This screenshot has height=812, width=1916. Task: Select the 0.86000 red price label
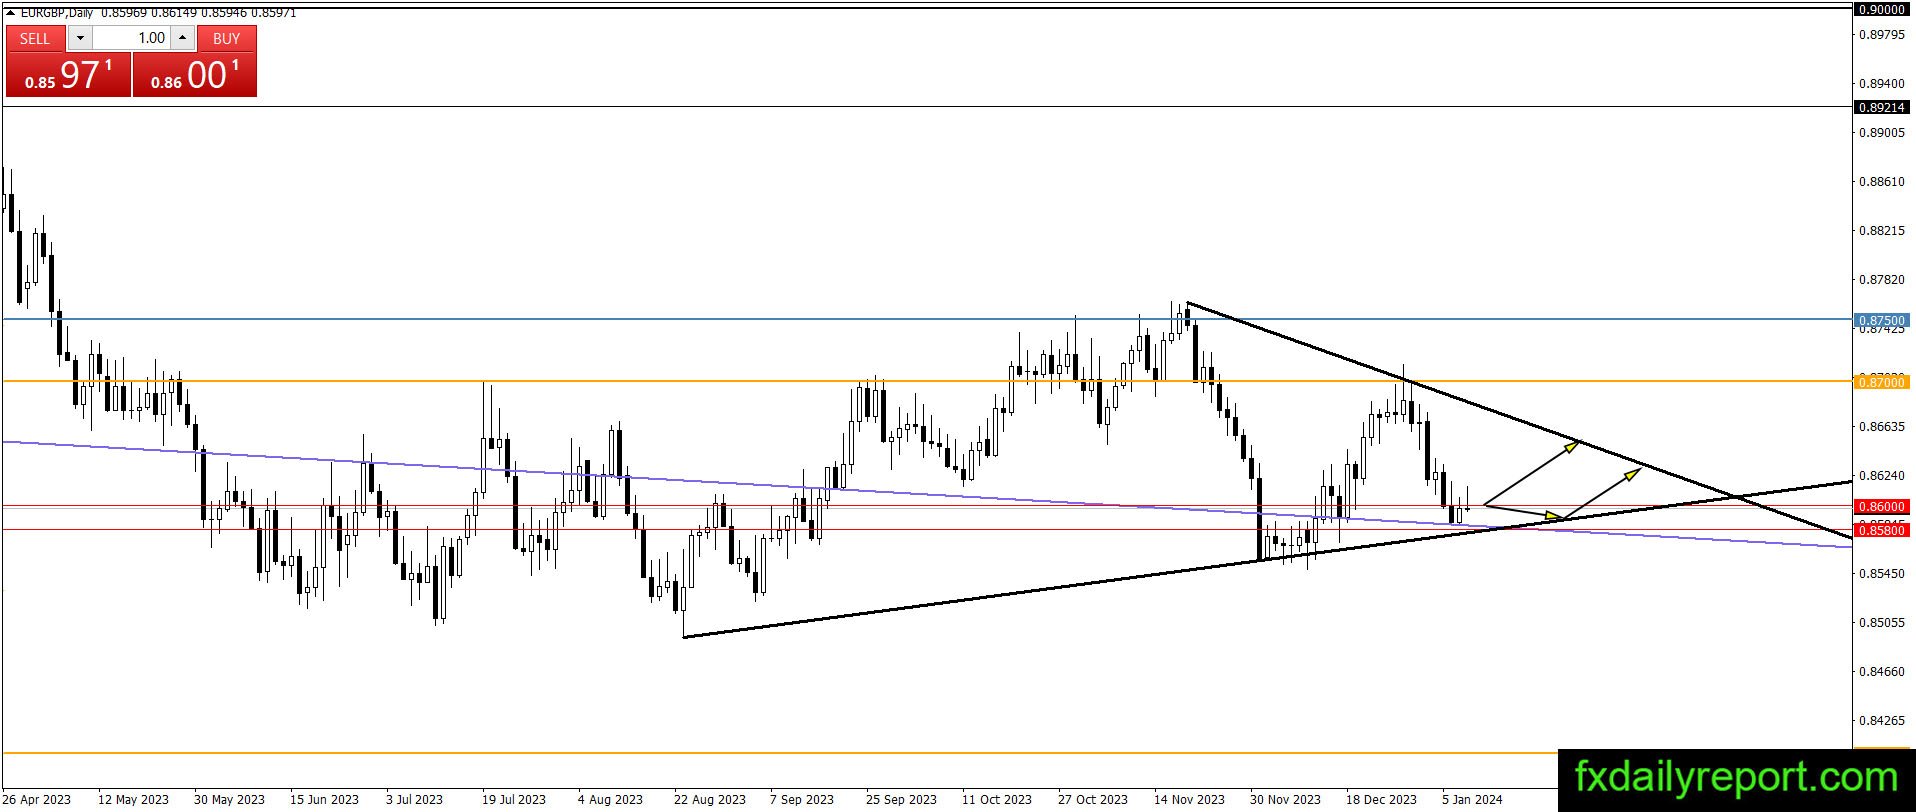[1882, 506]
